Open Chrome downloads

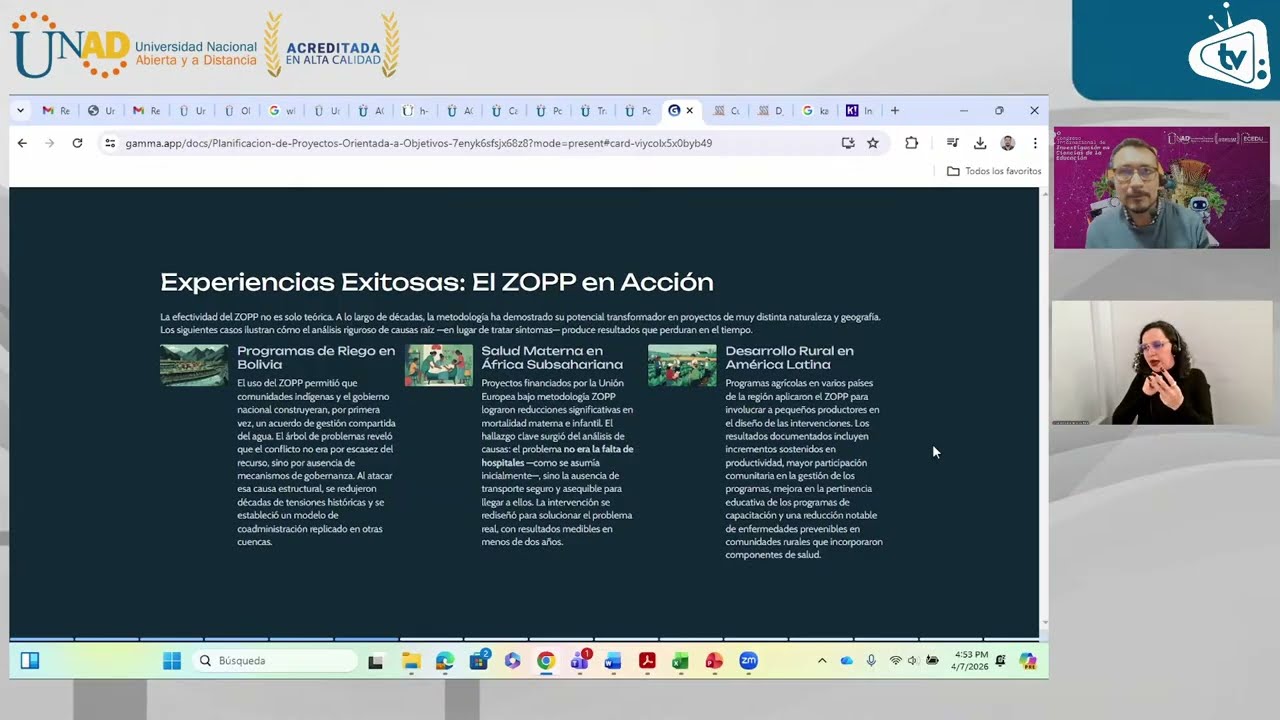click(980, 143)
